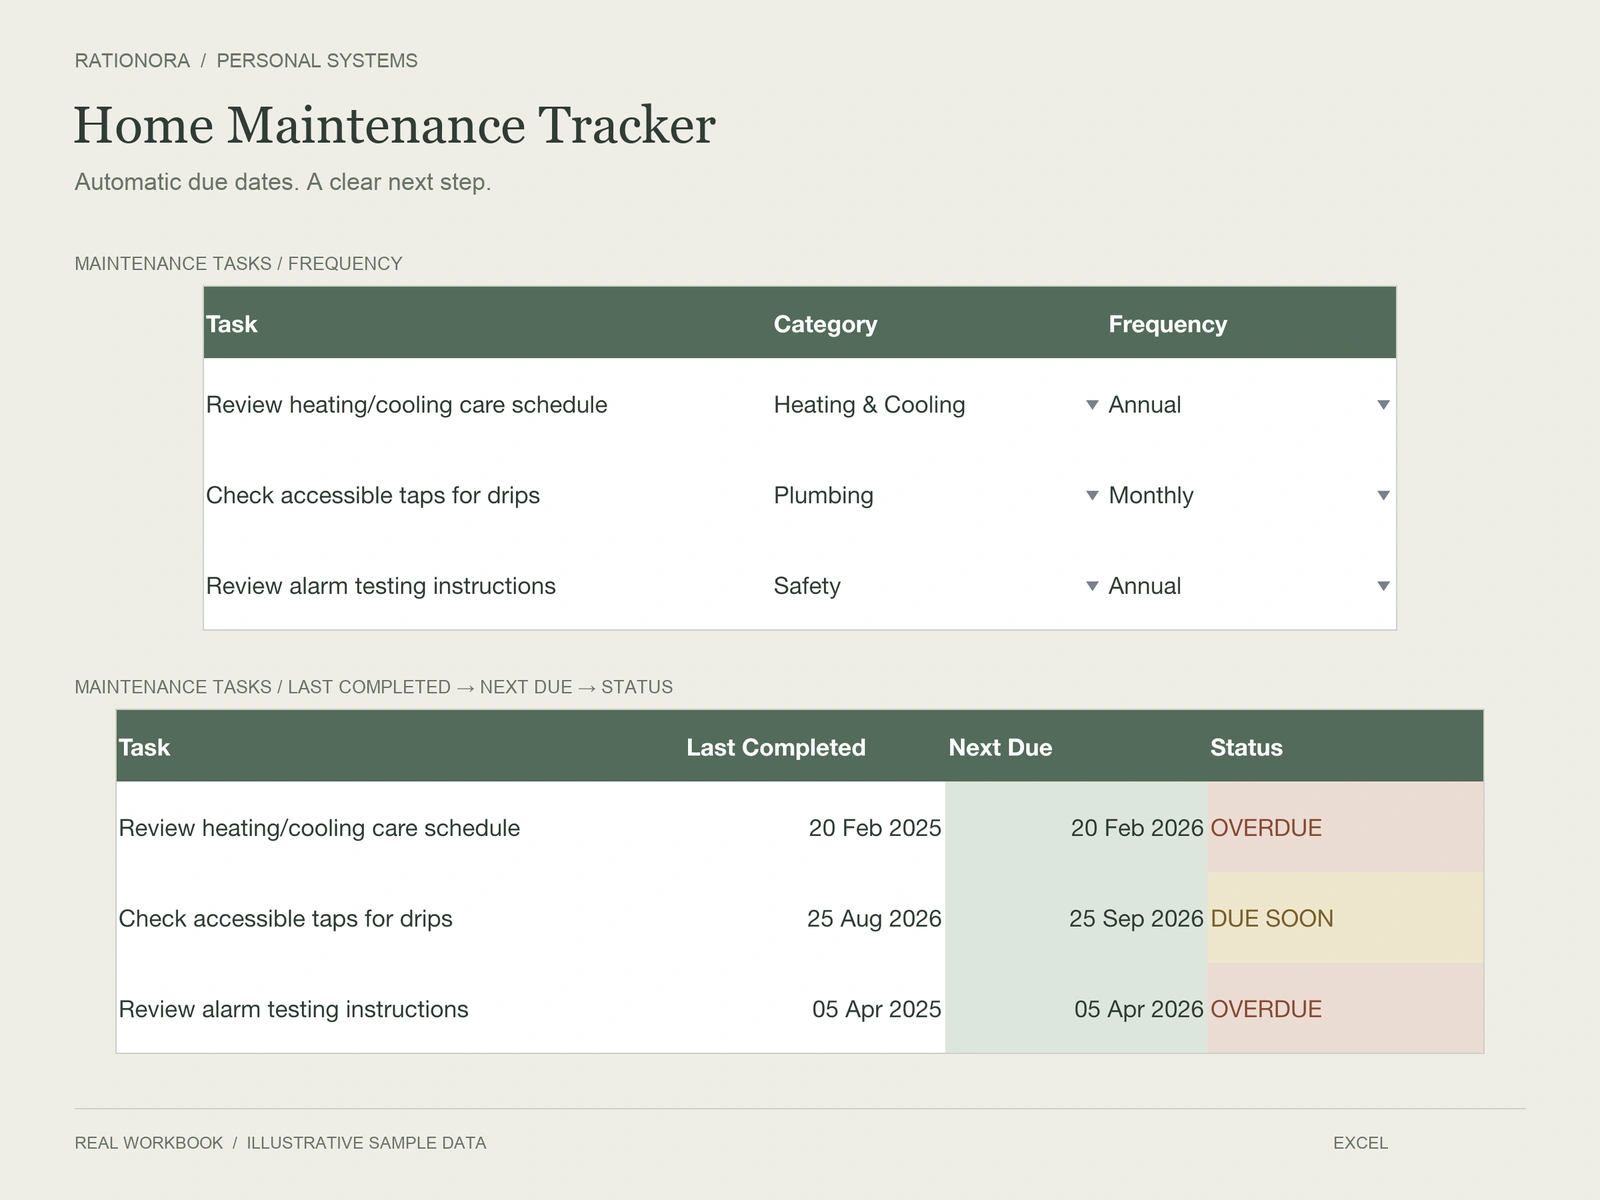Screen dimensions: 1600x1200
Task: Select the Next Due column header
Action: 1000,748
